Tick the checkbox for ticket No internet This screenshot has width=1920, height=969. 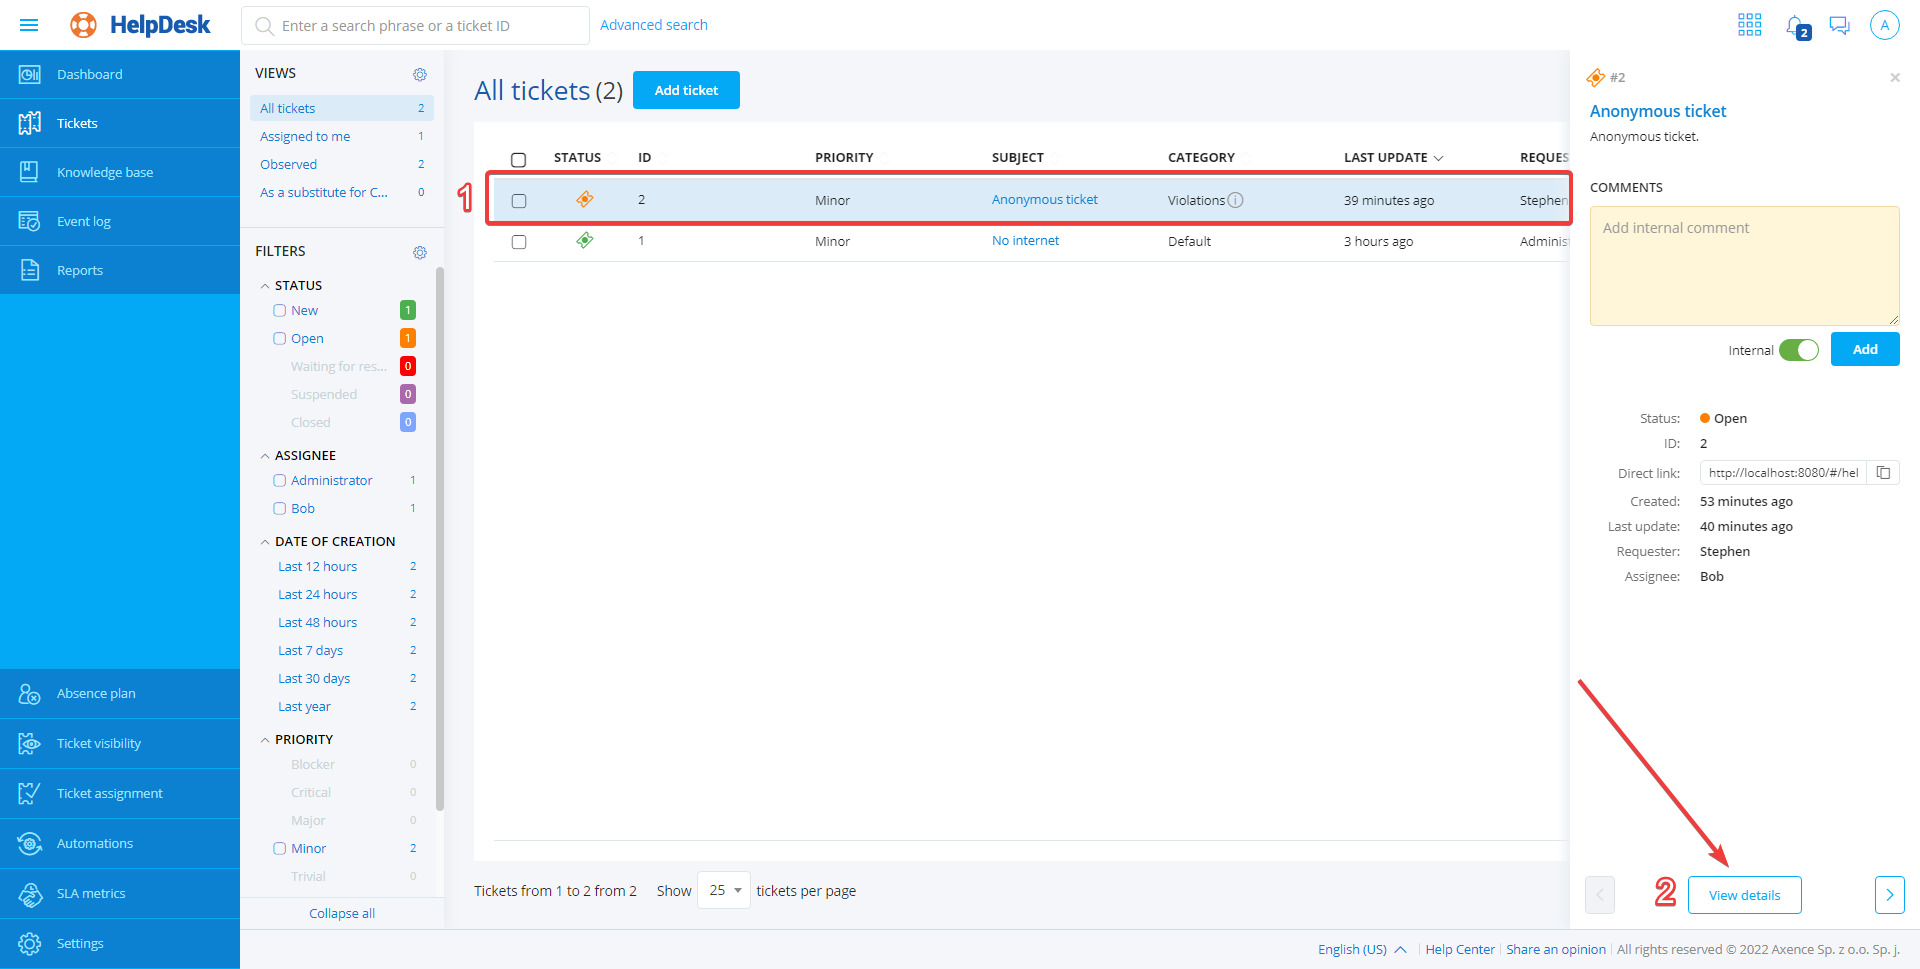click(518, 242)
